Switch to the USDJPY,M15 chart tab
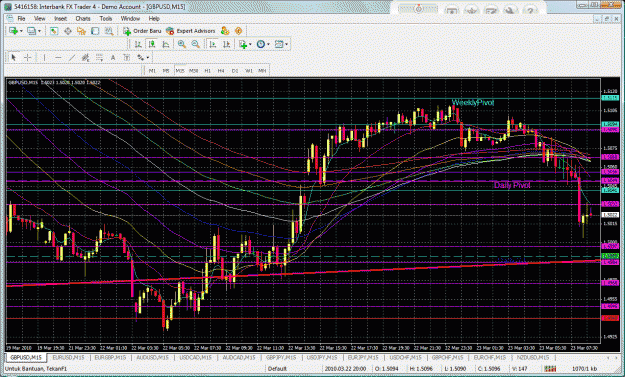 pos(322,357)
